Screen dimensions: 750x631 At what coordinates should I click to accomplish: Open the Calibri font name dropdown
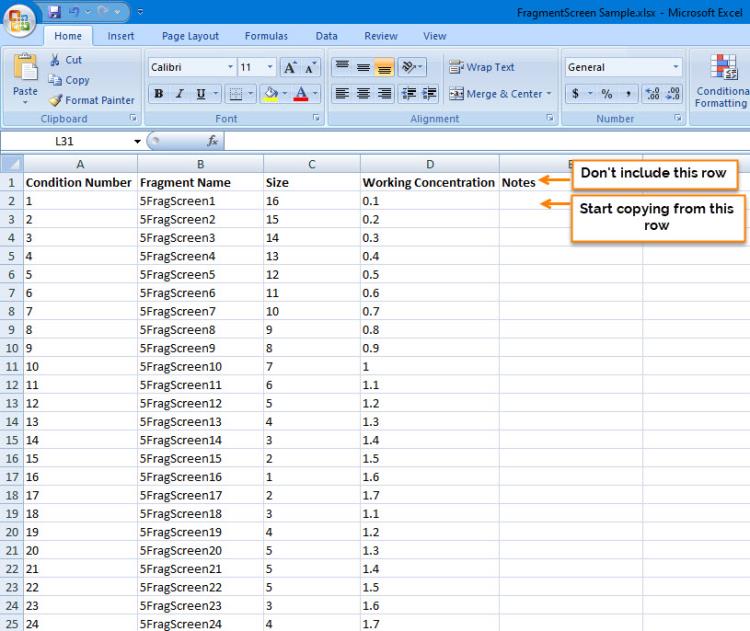(230, 68)
